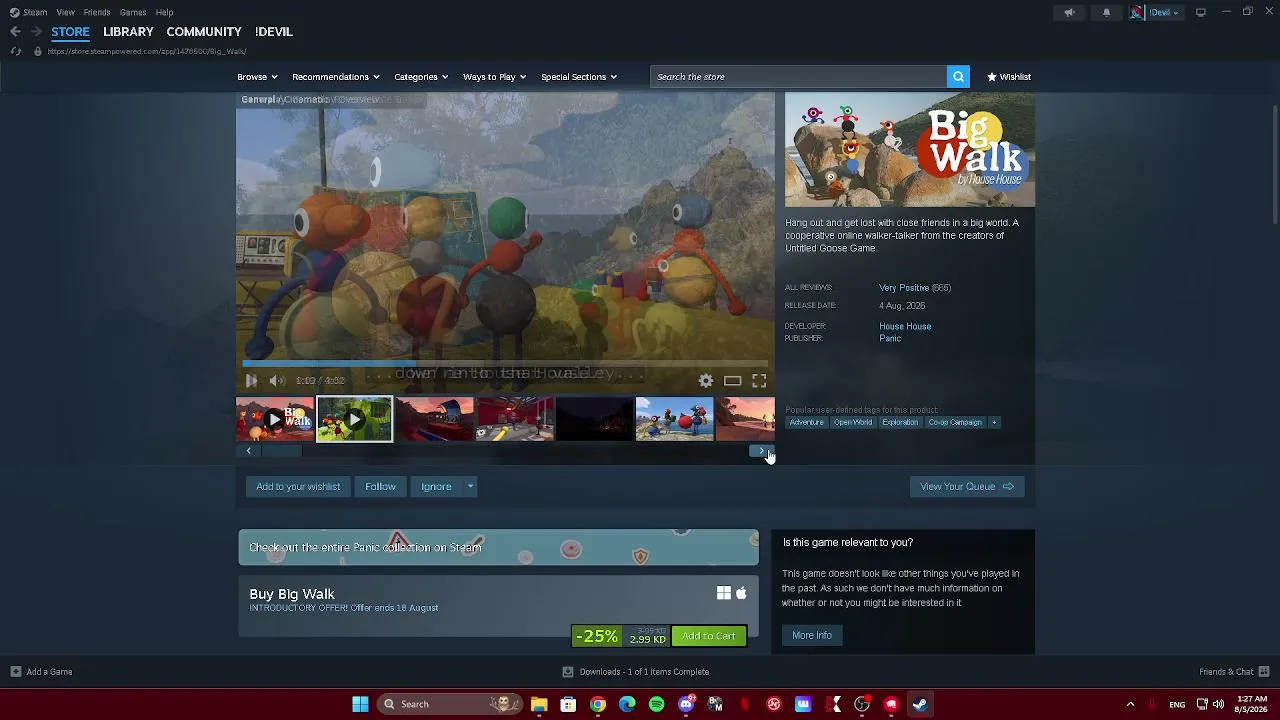Screen dimensions: 1280x720
Task: Select the Open World tag
Action: pyautogui.click(x=853, y=422)
